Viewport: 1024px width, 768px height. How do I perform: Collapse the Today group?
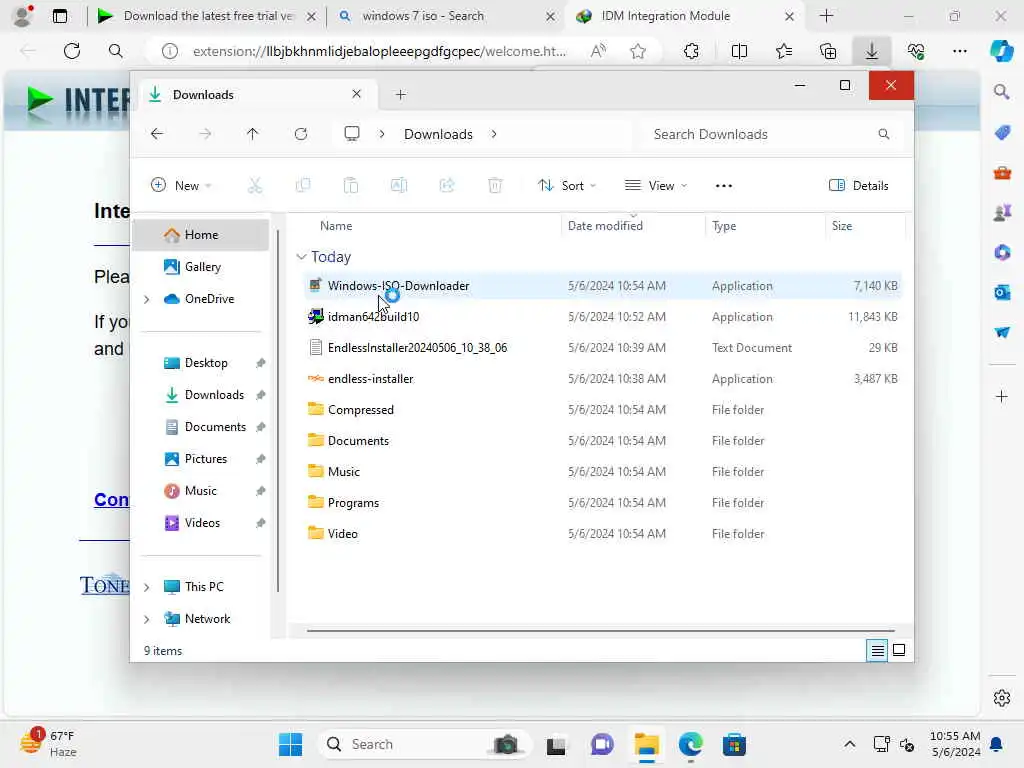[301, 257]
